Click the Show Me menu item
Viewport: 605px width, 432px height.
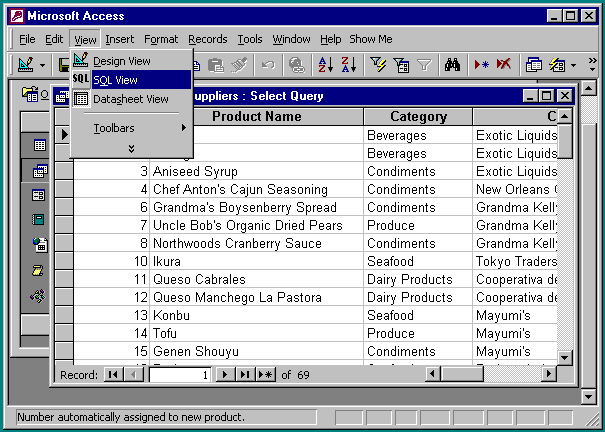[371, 39]
